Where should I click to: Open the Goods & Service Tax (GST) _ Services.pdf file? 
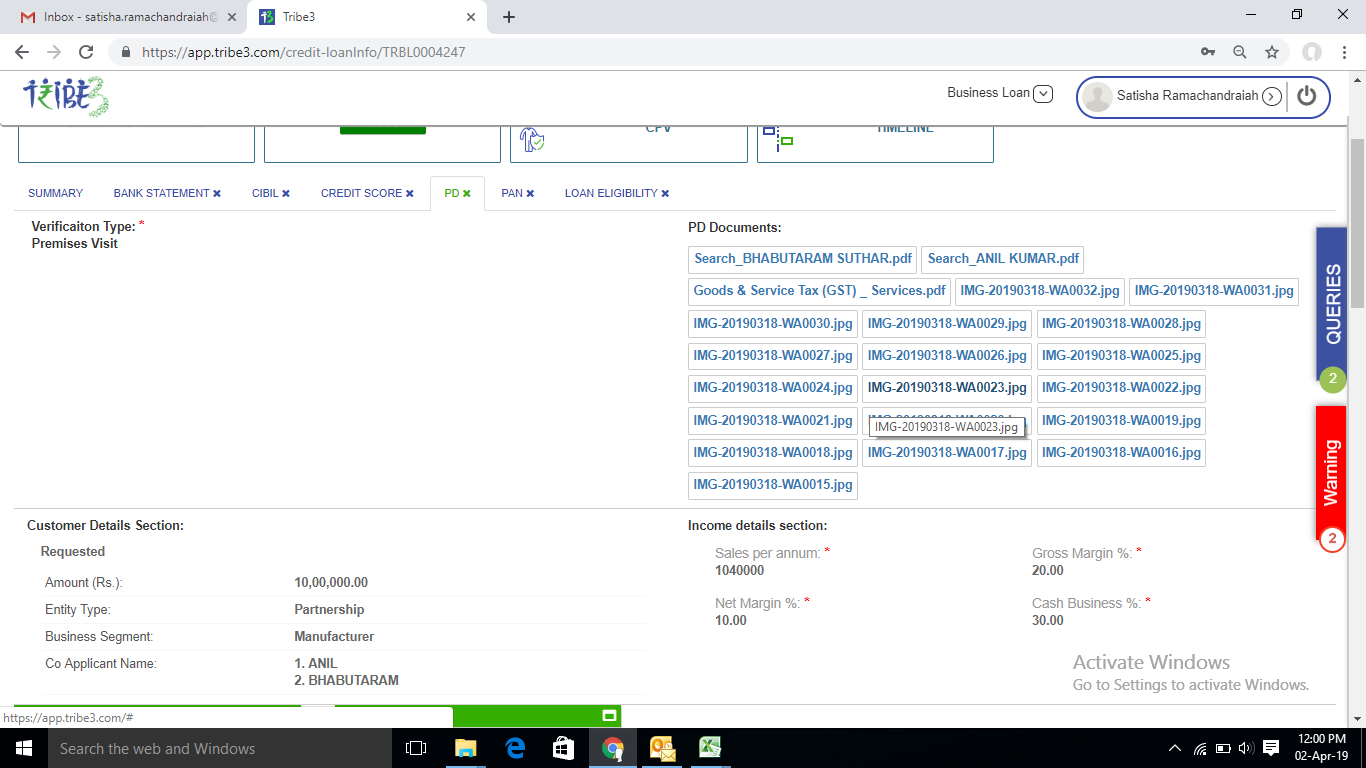pos(819,291)
